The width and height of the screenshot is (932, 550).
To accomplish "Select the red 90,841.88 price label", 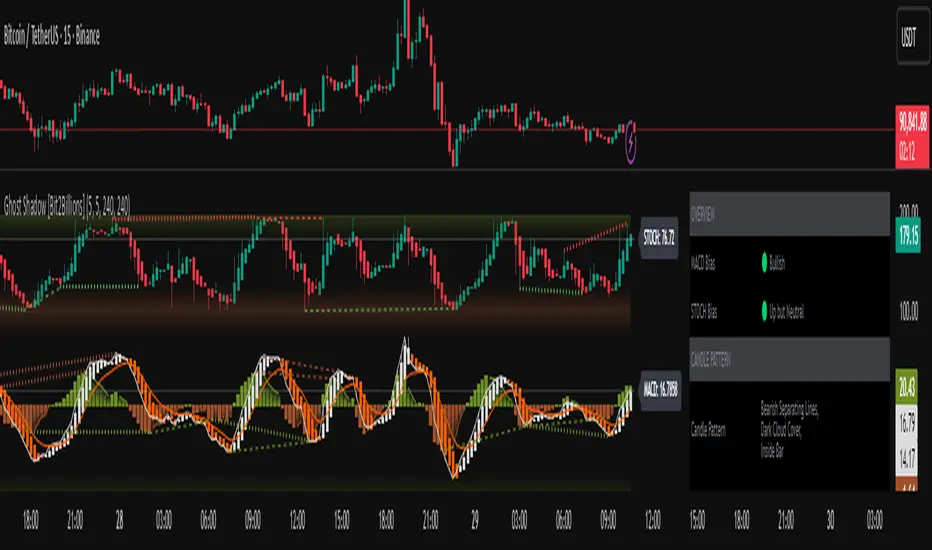I will [x=912, y=122].
